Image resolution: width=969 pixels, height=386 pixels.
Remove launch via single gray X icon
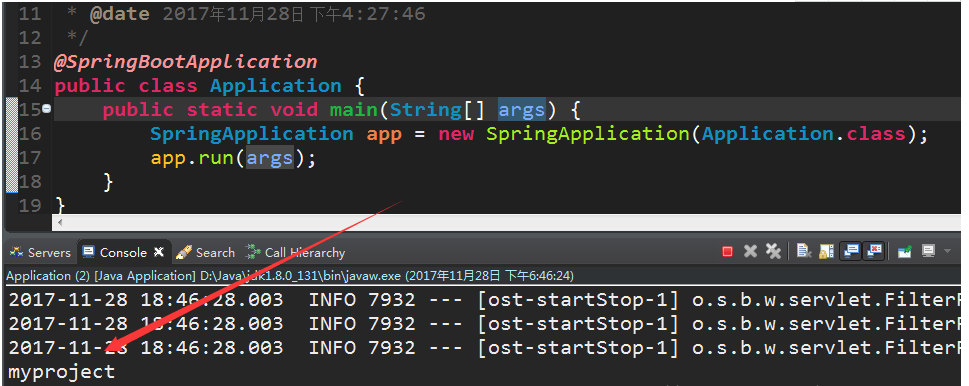tap(750, 251)
